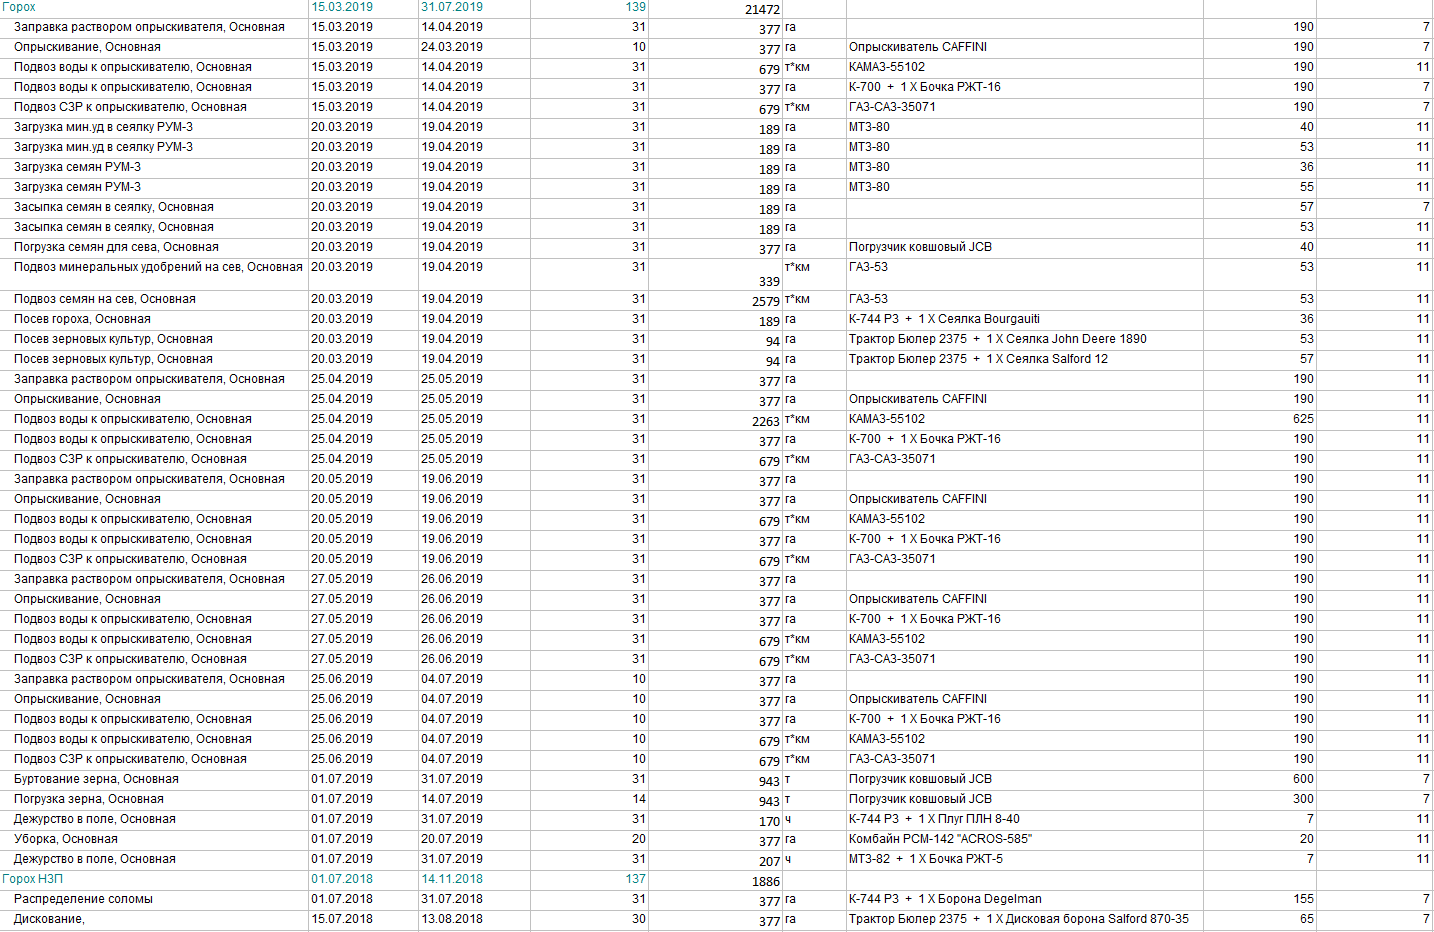
Task: Click 'К-744 Р3 + 1 Х Плуг ПЛН 8-40'
Action: pos(934,819)
